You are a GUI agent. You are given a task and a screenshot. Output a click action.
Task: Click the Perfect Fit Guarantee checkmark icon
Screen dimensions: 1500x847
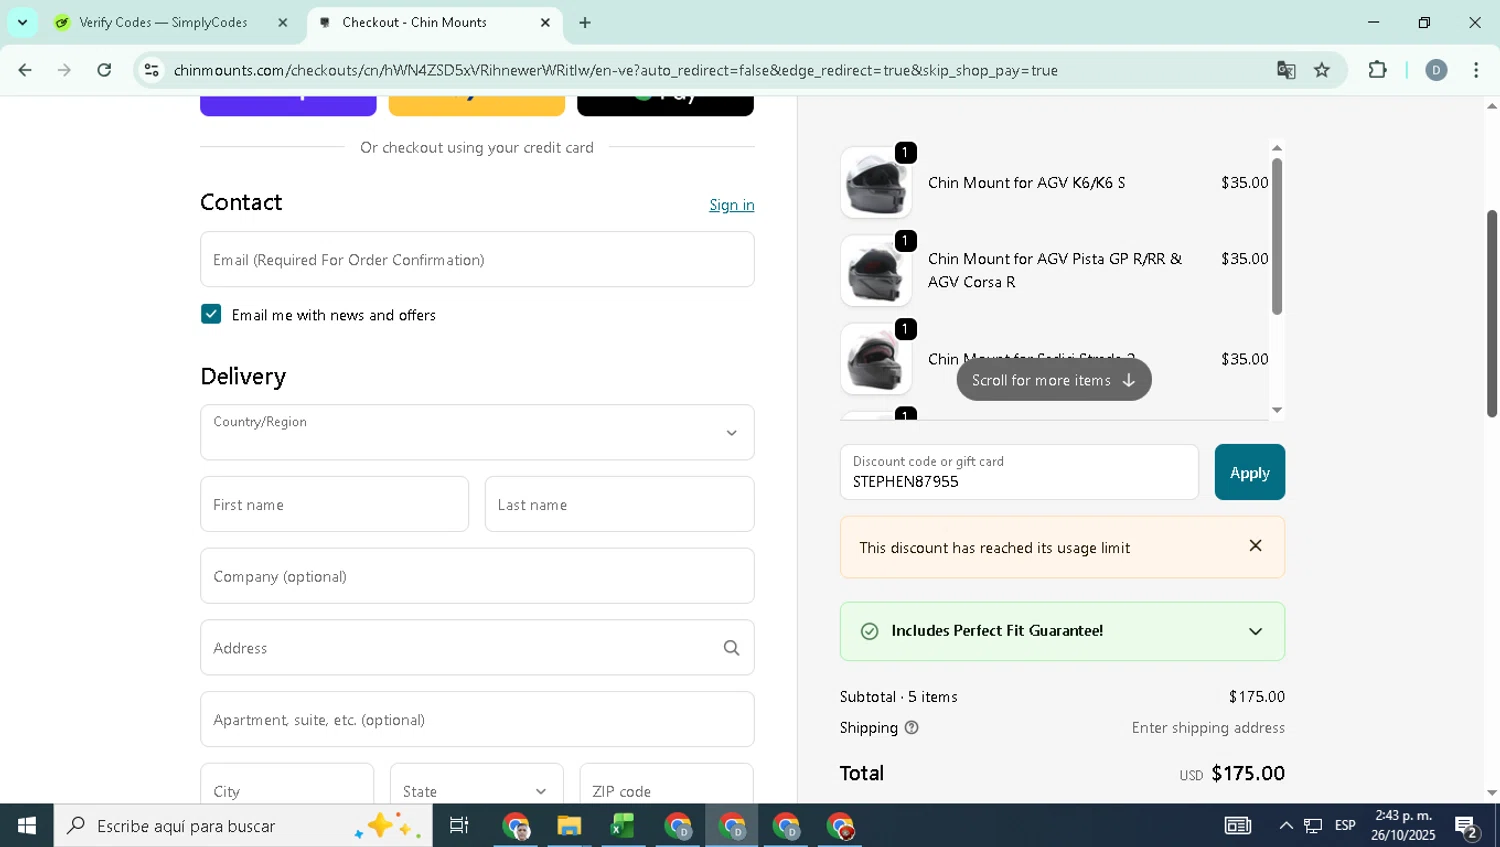[869, 631]
